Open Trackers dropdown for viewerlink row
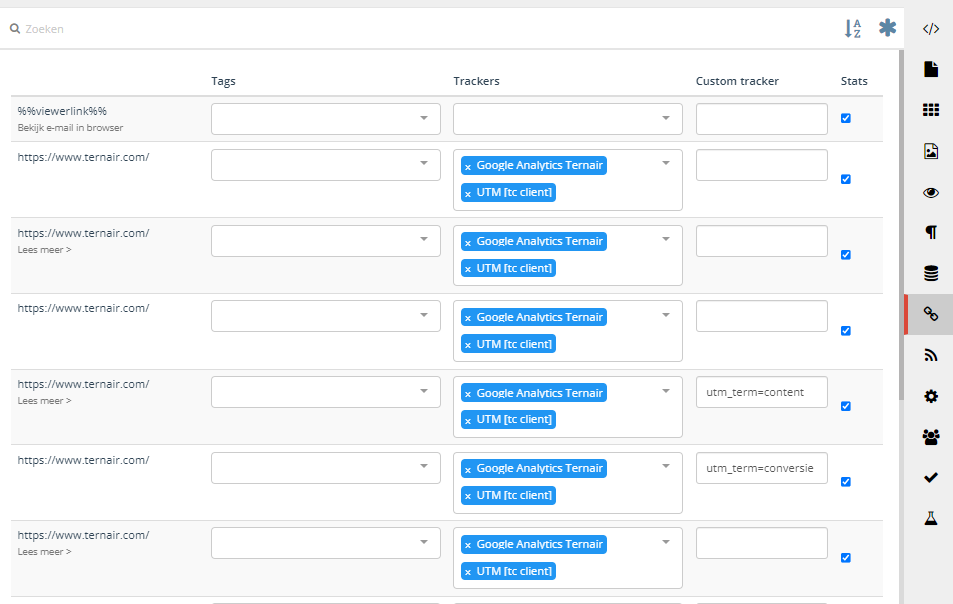The width and height of the screenshot is (953, 604). (x=567, y=118)
